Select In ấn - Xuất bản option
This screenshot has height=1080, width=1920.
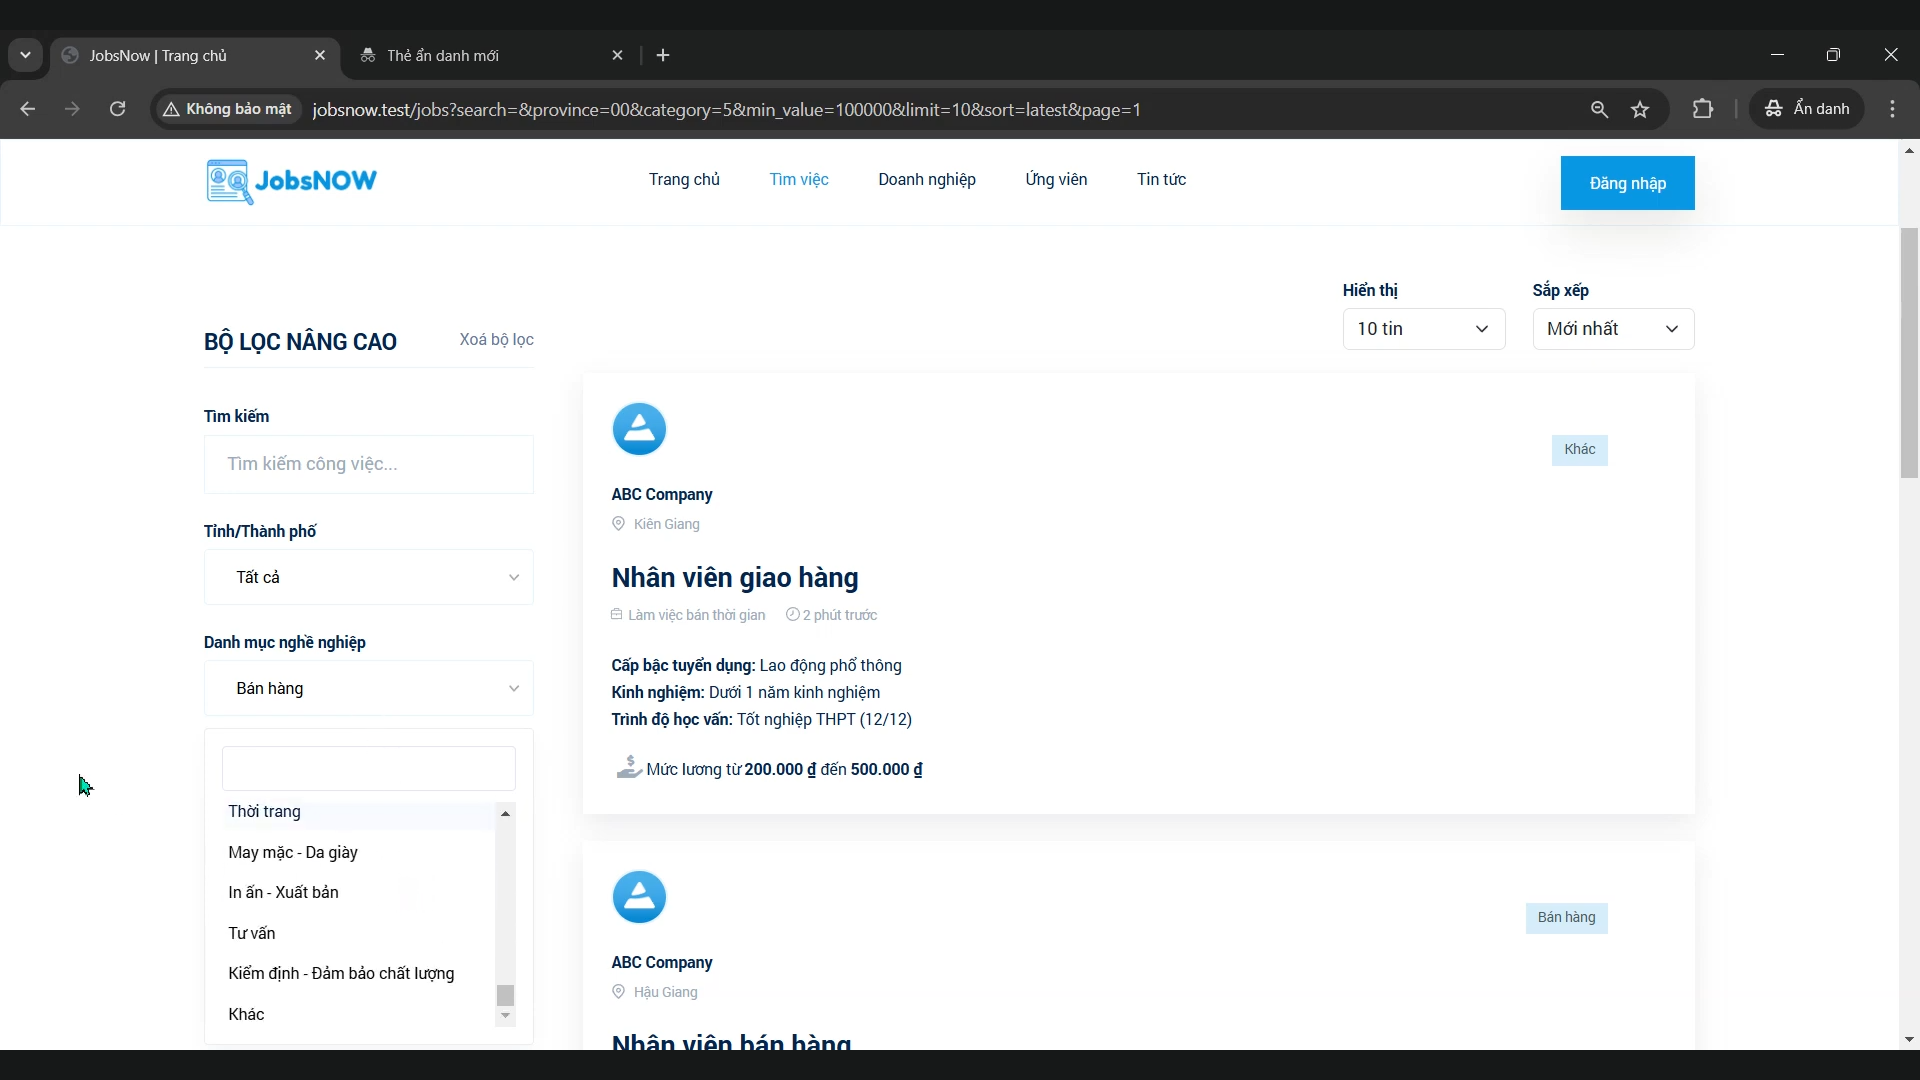tap(358, 892)
